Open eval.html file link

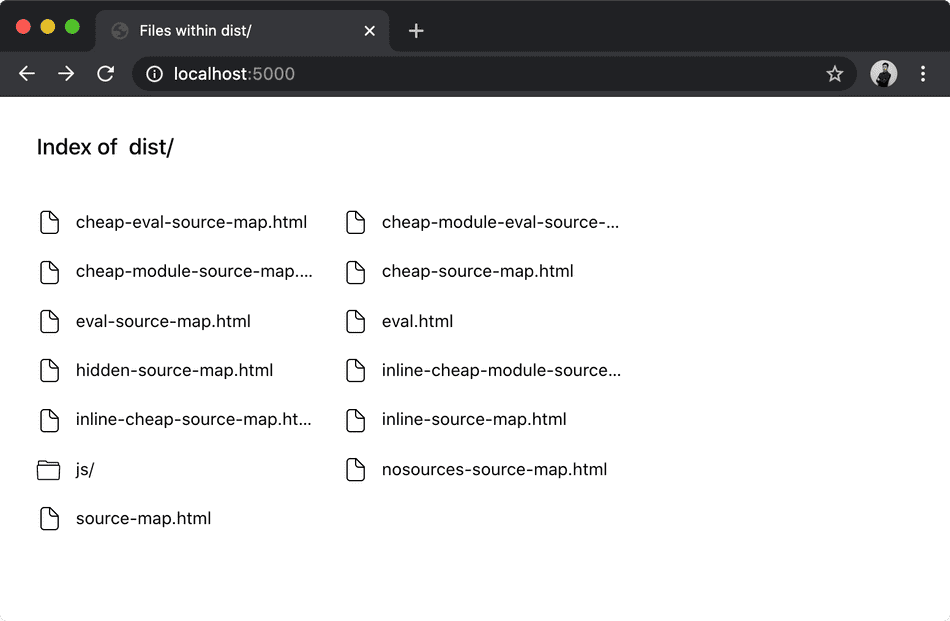point(417,321)
